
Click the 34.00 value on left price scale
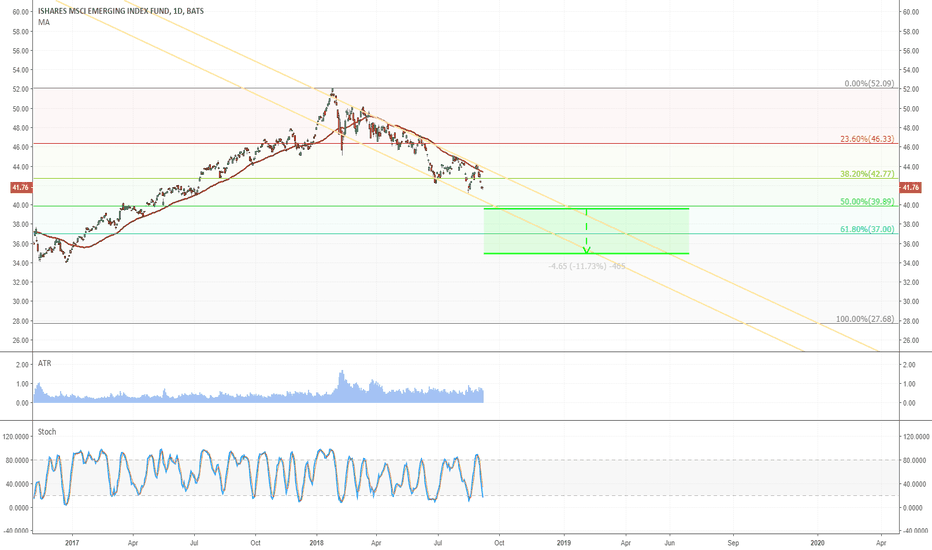pyautogui.click(x=21, y=263)
